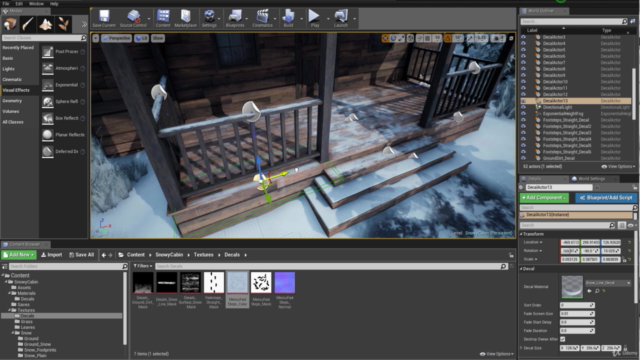Toggle visibility eye for GroundDirt_Decal
This screenshot has width=640, height=360.
tap(523, 158)
